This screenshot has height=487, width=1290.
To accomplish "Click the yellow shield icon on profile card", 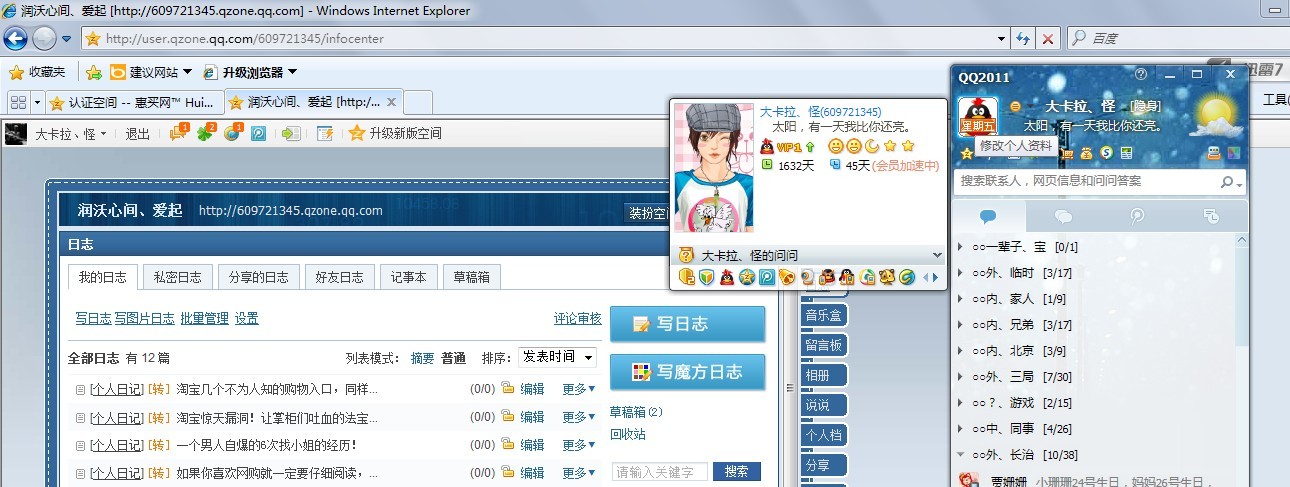I will point(686,277).
